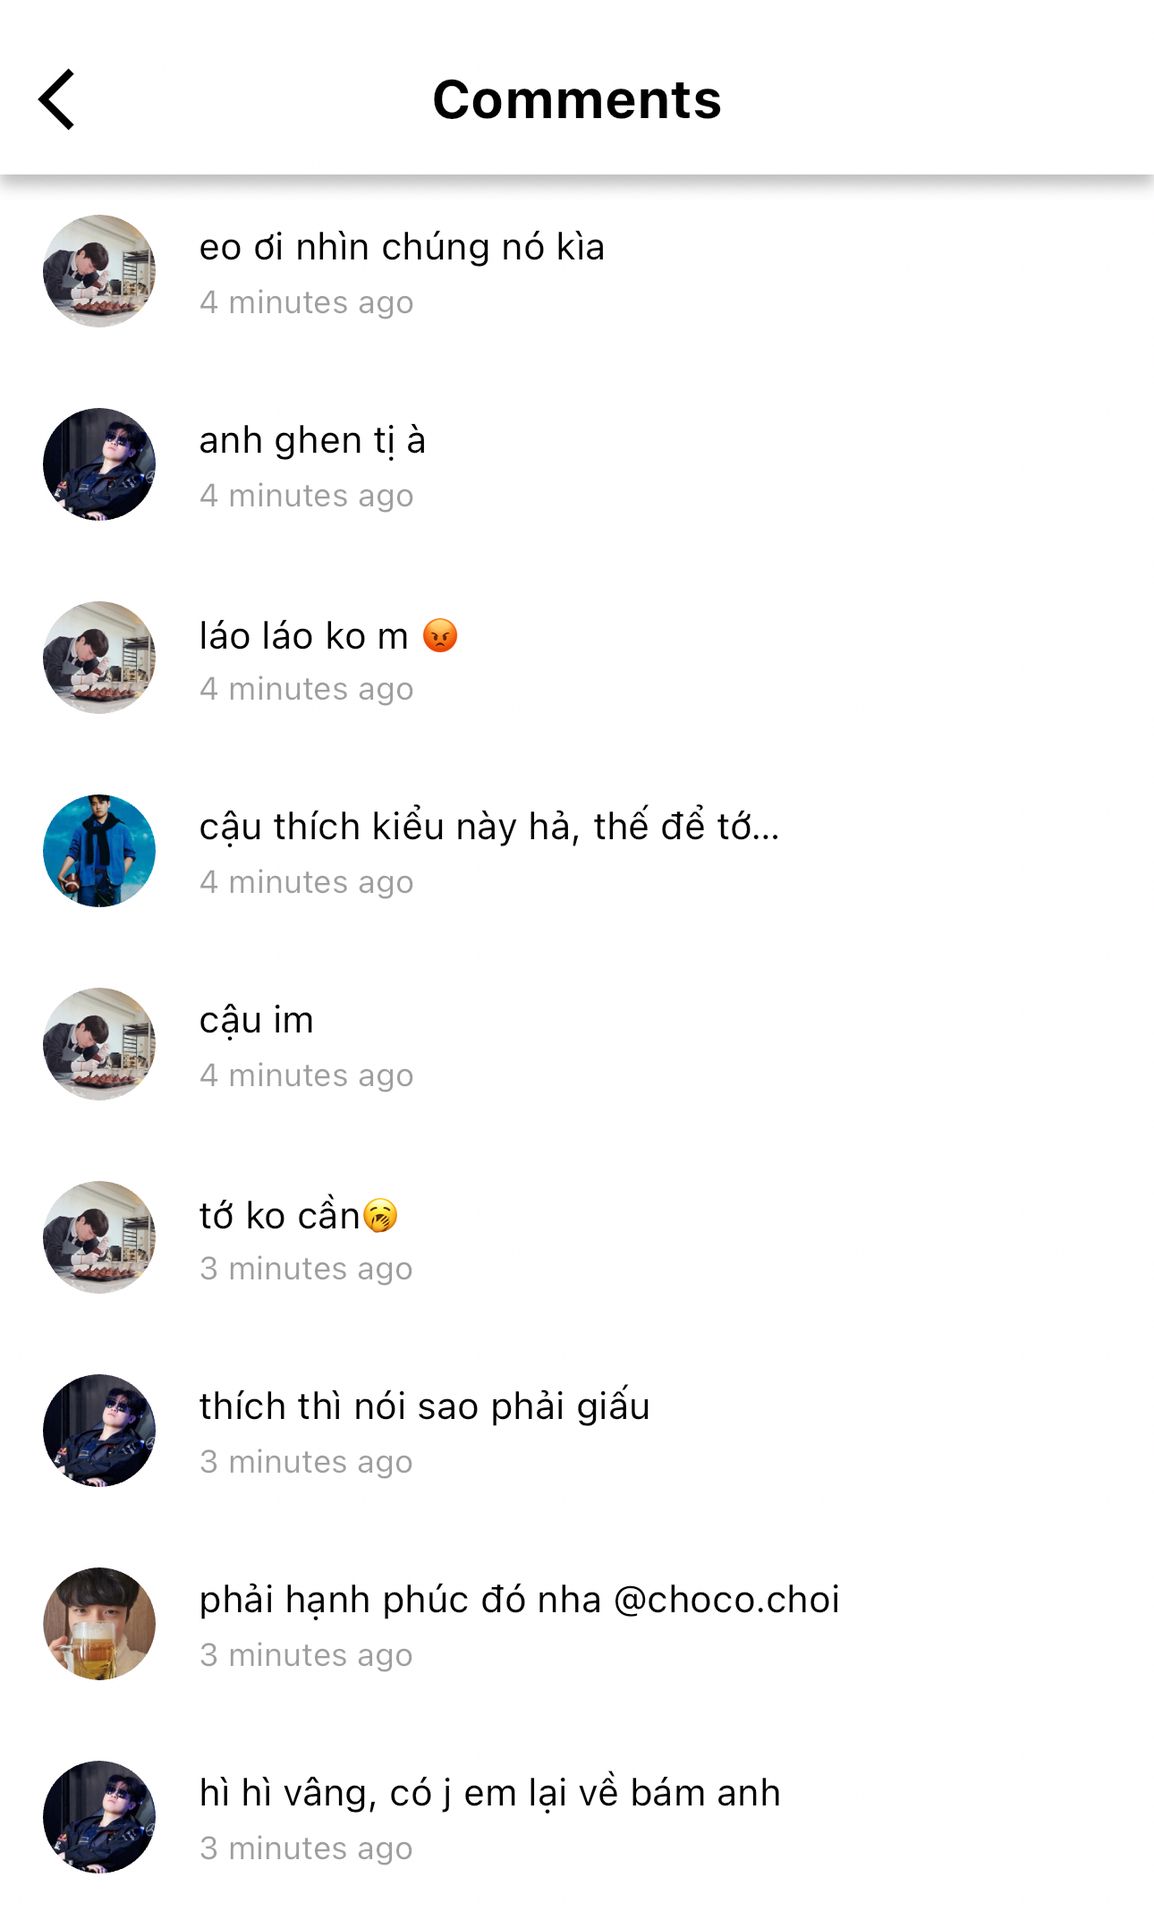Tap comment "hì hì vâng, có j em lại về bám anh"

(x=490, y=1793)
